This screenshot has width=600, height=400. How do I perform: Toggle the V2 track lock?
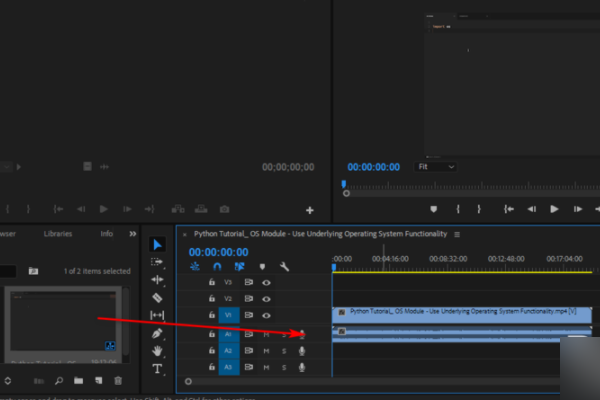coord(212,299)
